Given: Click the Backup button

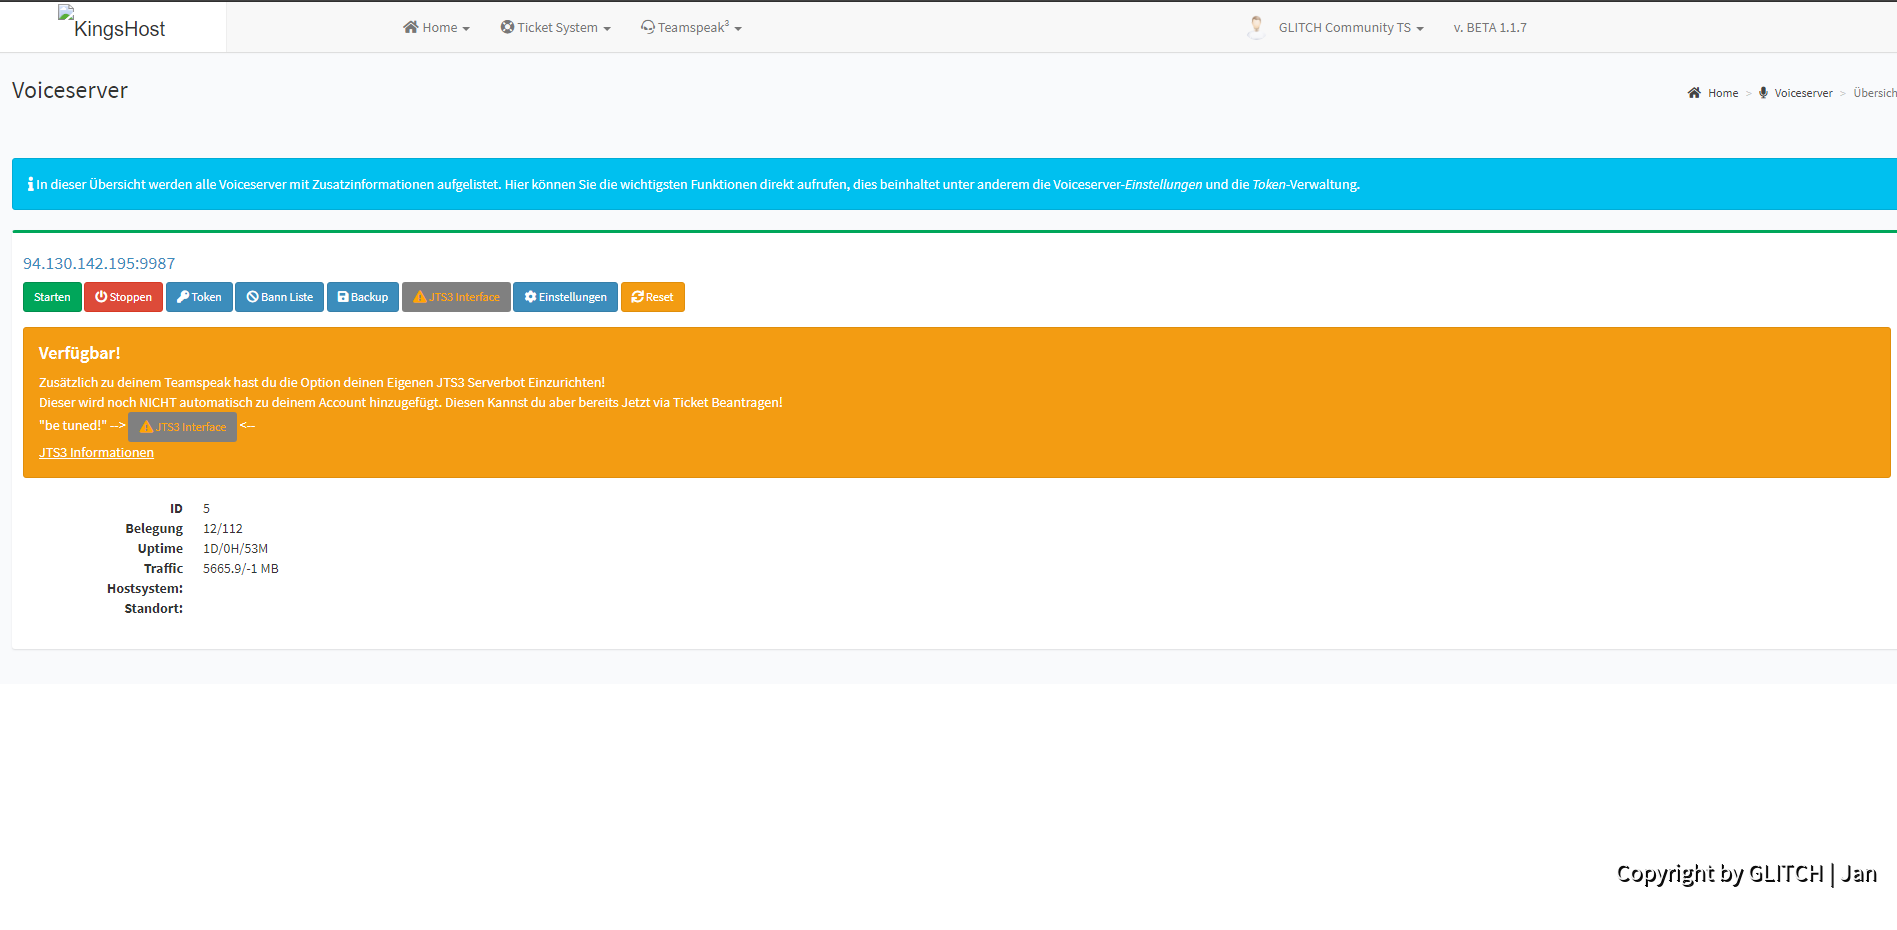Looking at the screenshot, I should [362, 297].
